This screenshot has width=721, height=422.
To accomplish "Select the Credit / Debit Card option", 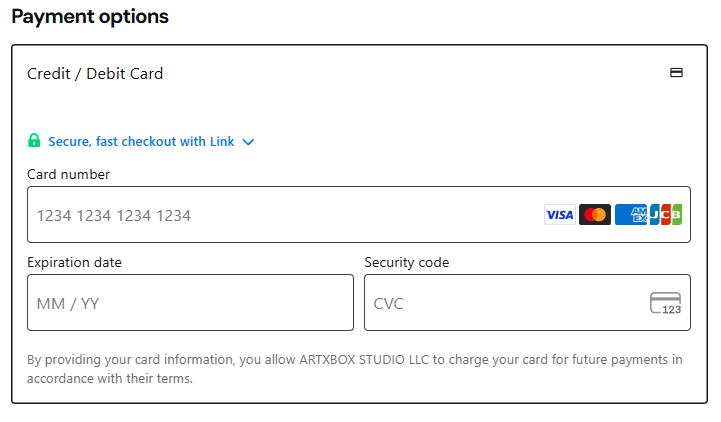I will pyautogui.click(x=95, y=73).
